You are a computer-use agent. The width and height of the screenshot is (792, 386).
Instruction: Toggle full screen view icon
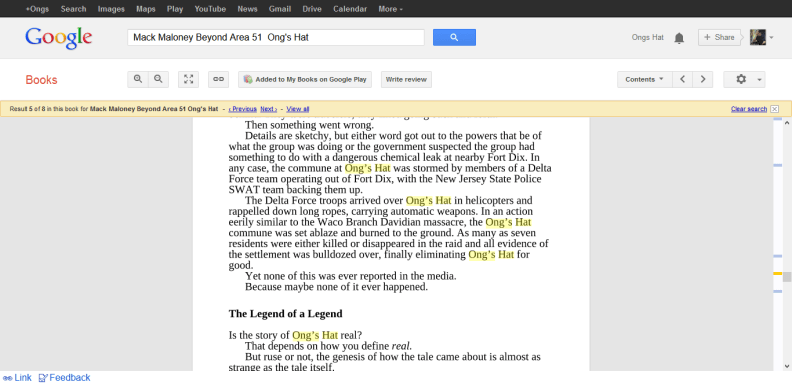pyautogui.click(x=188, y=79)
